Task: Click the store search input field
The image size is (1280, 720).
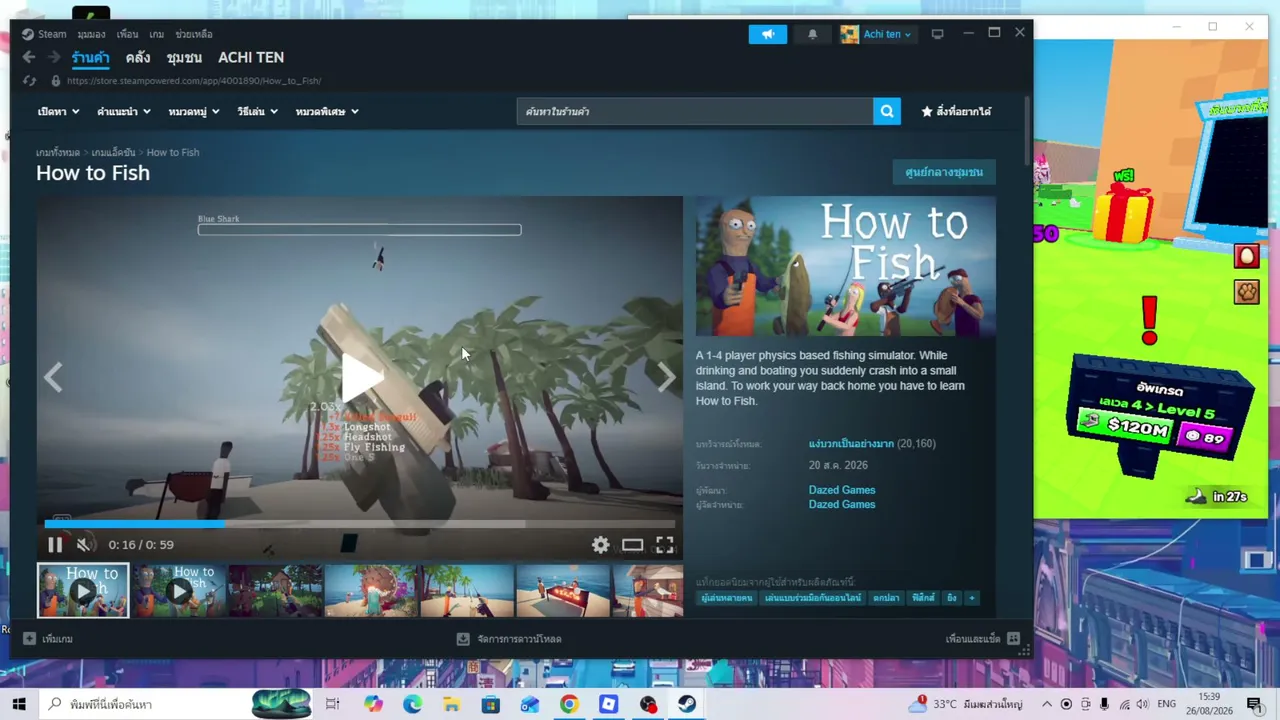Action: tap(695, 111)
